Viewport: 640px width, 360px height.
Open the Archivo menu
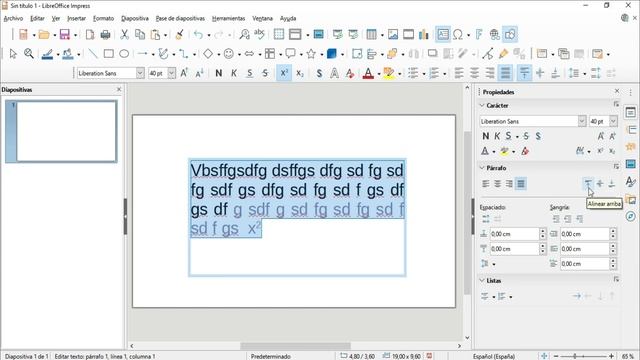[13, 18]
